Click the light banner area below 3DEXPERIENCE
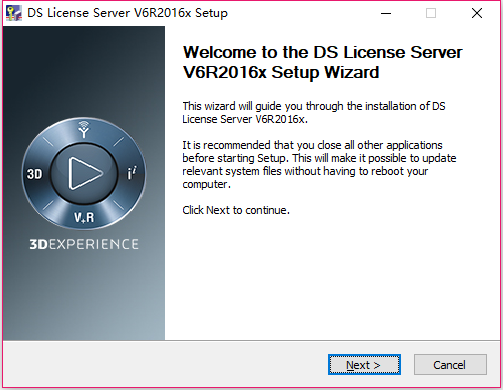Screen dimensions: 503x390 click(x=84, y=297)
